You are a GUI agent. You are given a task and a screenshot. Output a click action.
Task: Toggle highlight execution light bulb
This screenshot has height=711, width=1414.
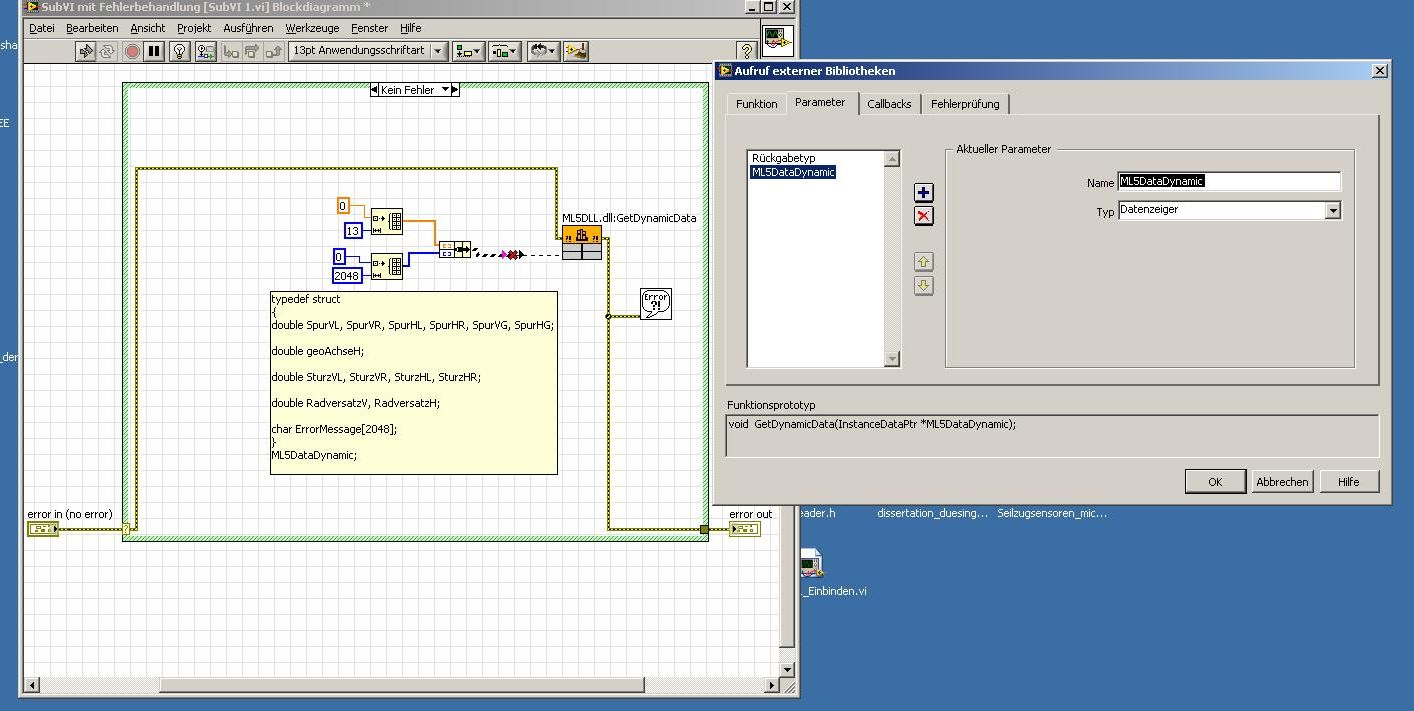click(x=180, y=51)
